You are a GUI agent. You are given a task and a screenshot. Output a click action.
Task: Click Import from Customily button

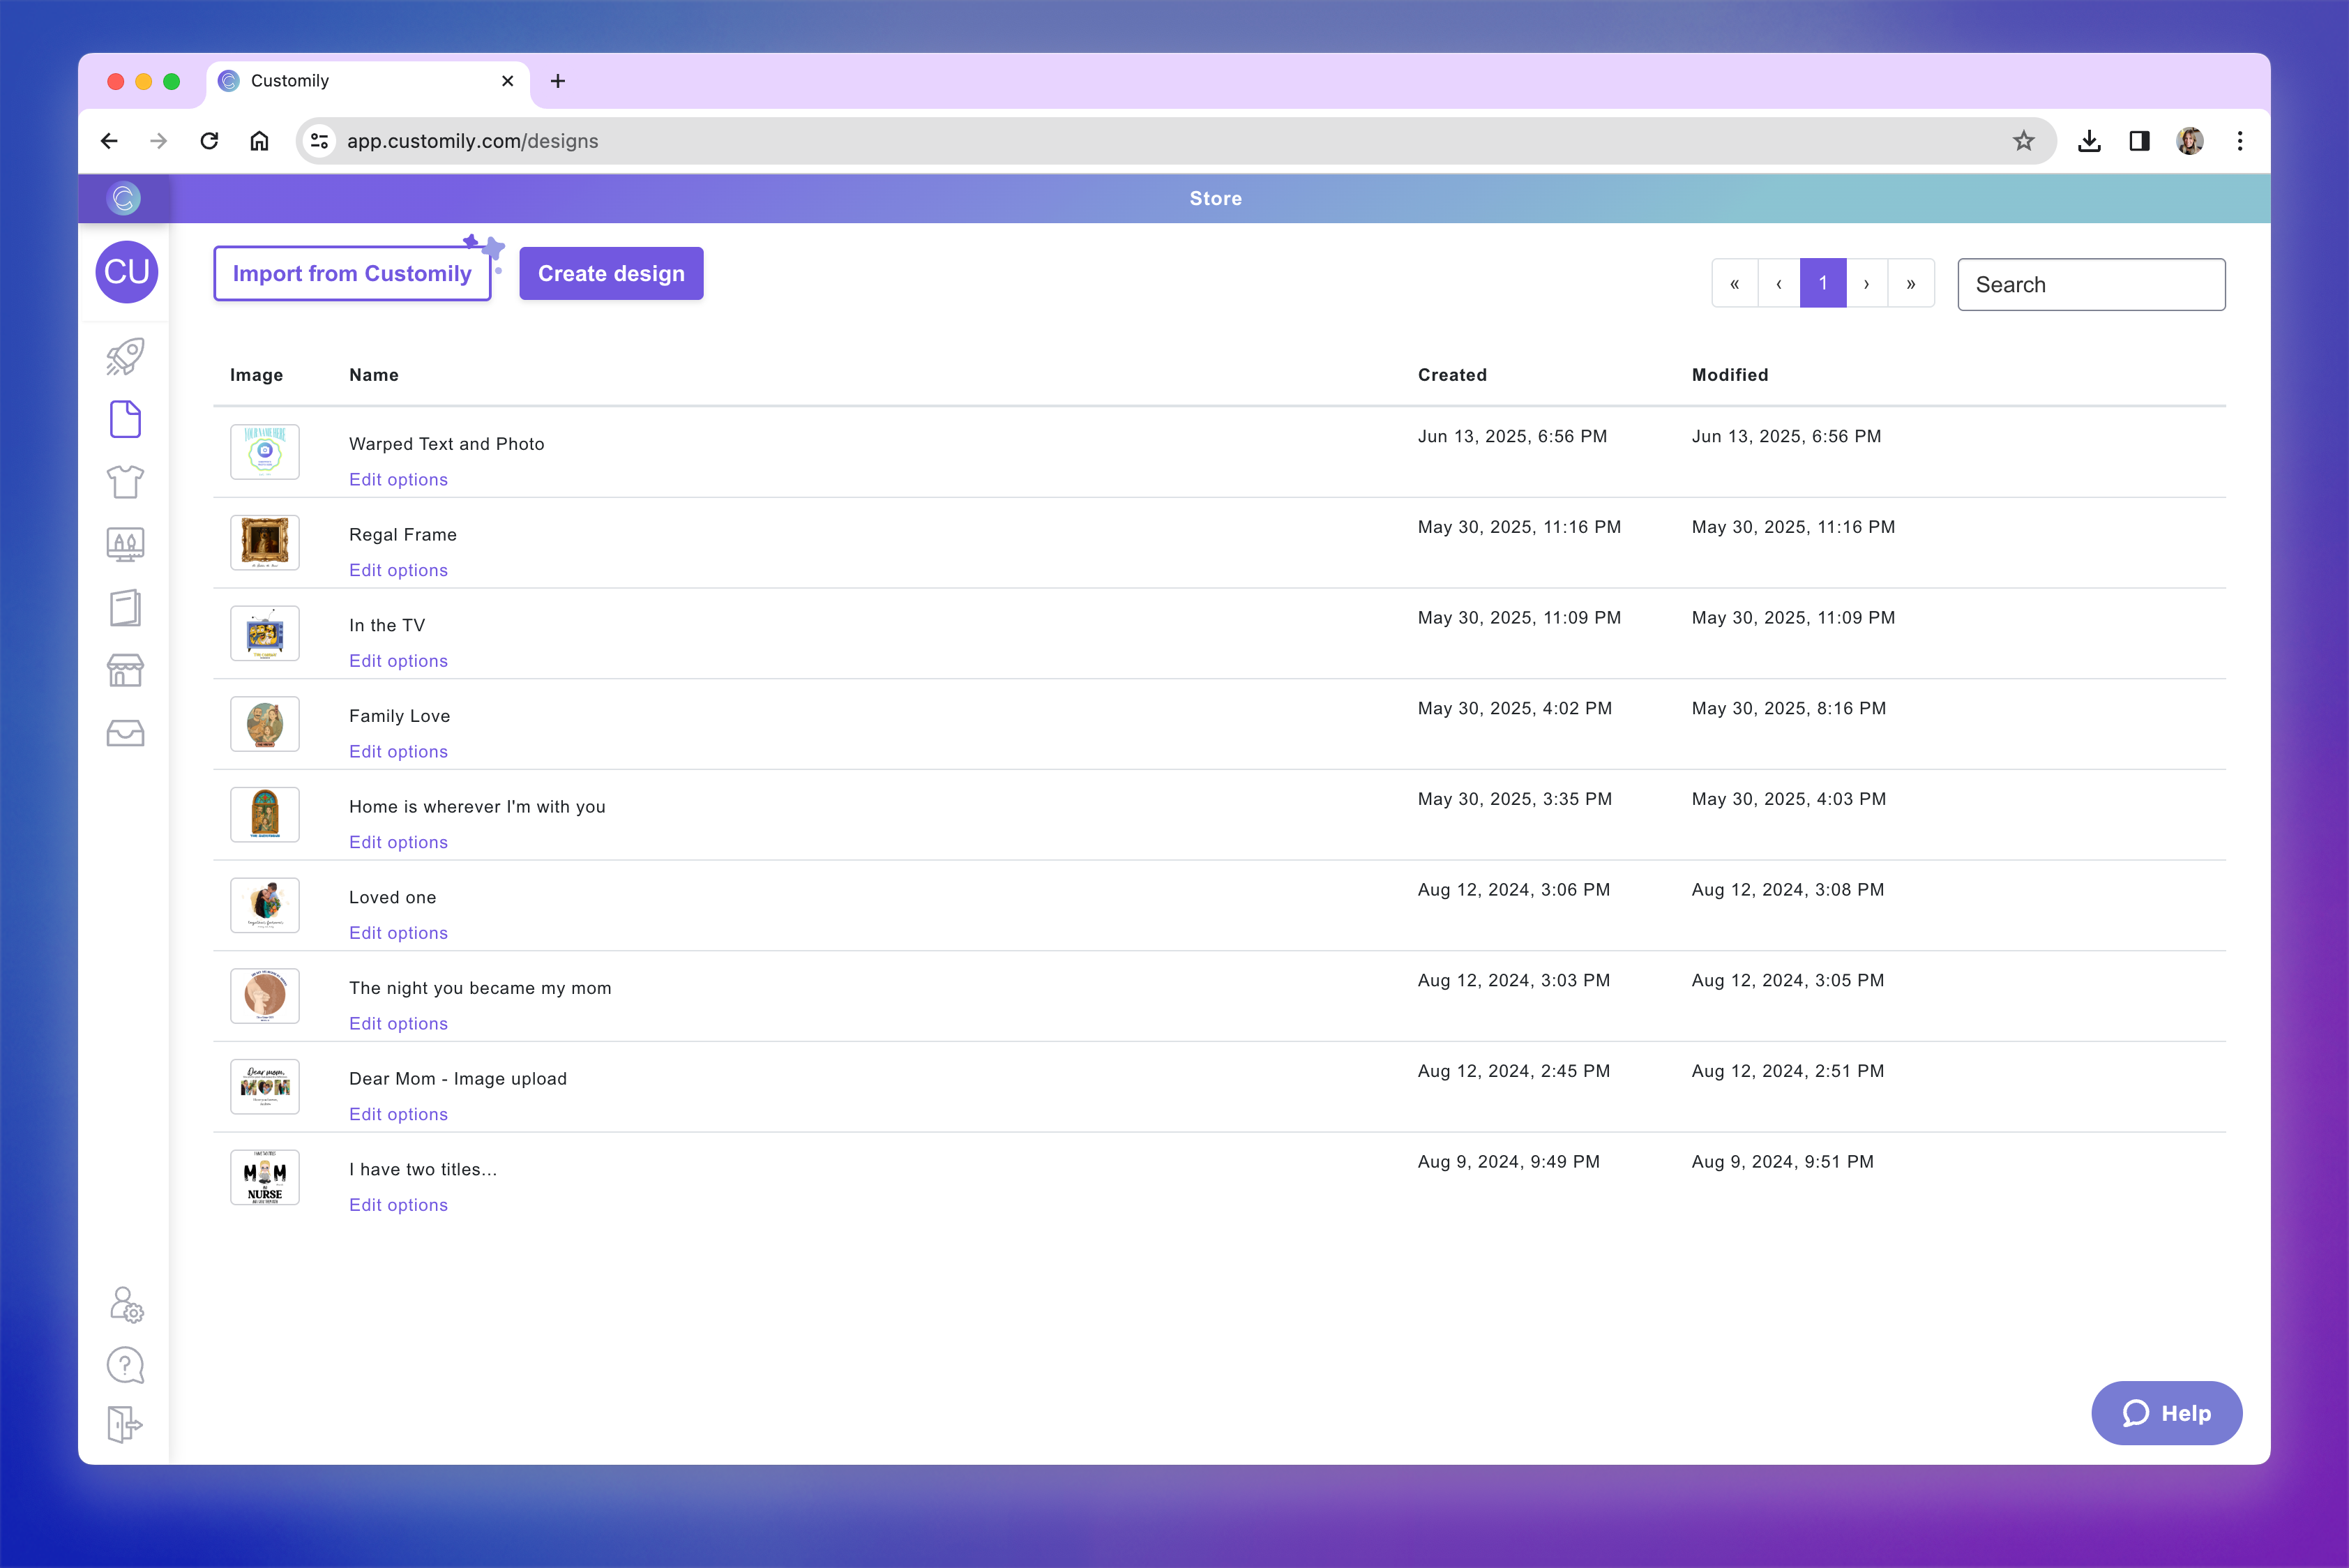tap(352, 274)
